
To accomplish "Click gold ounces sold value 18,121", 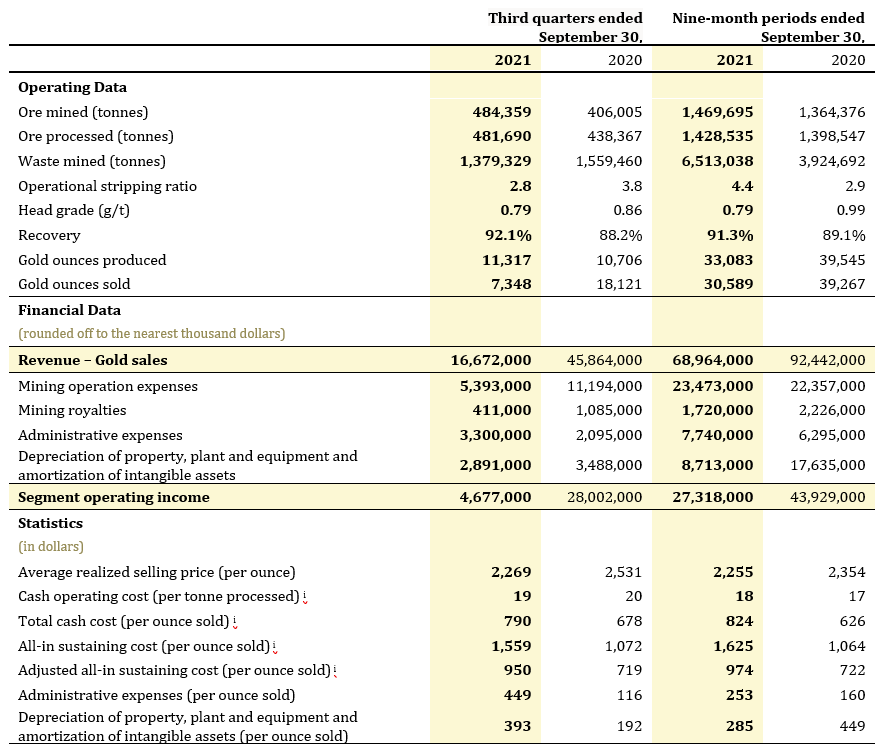I will (619, 284).
